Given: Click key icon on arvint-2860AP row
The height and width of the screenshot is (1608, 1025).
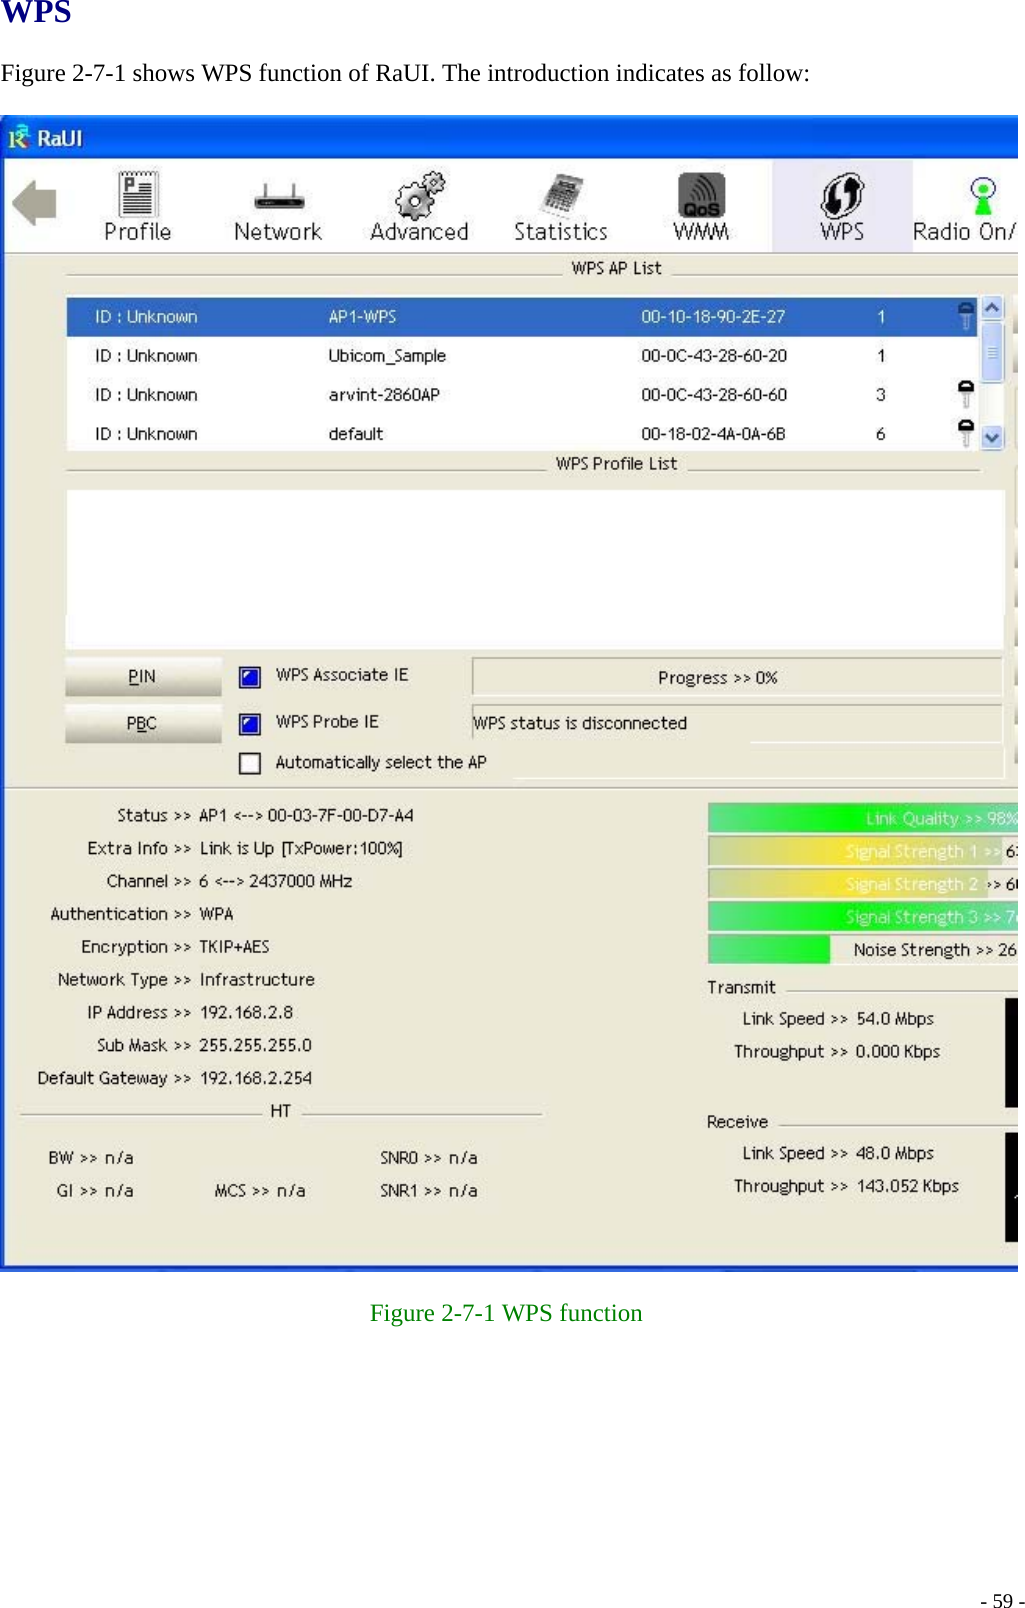Looking at the screenshot, I should (965, 394).
